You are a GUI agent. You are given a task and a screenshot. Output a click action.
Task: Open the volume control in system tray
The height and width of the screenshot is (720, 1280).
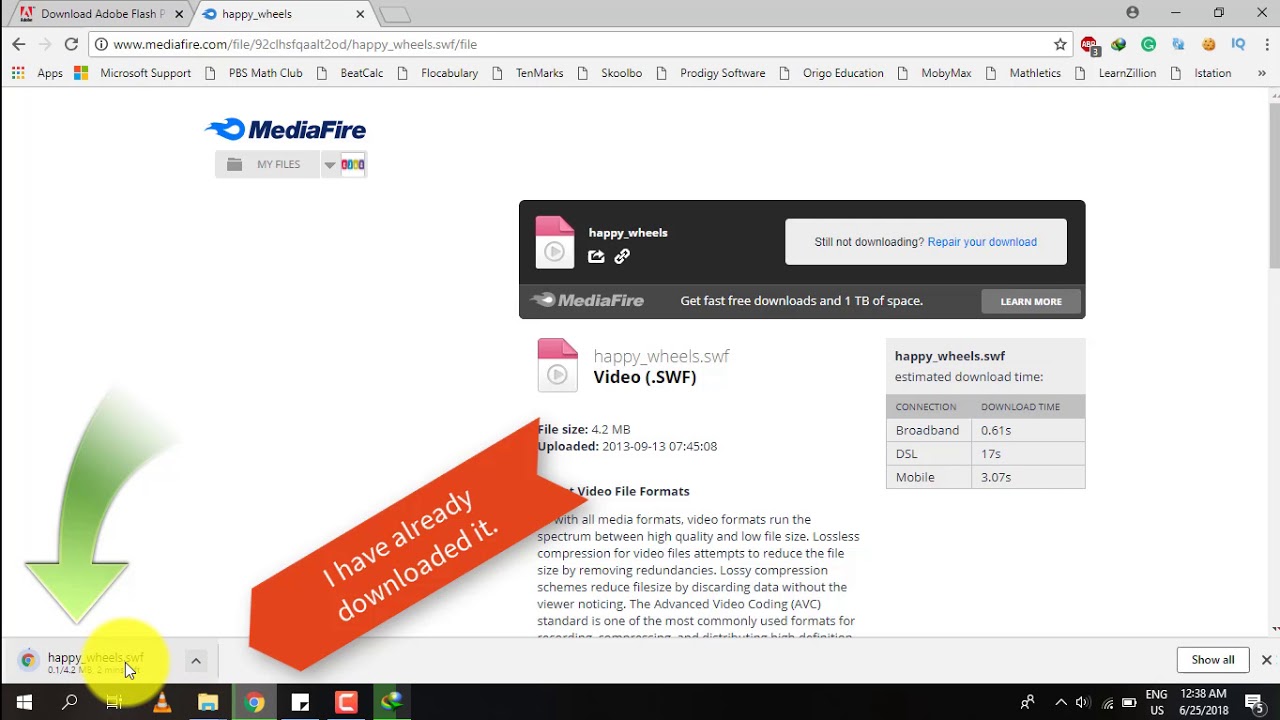click(1082, 702)
